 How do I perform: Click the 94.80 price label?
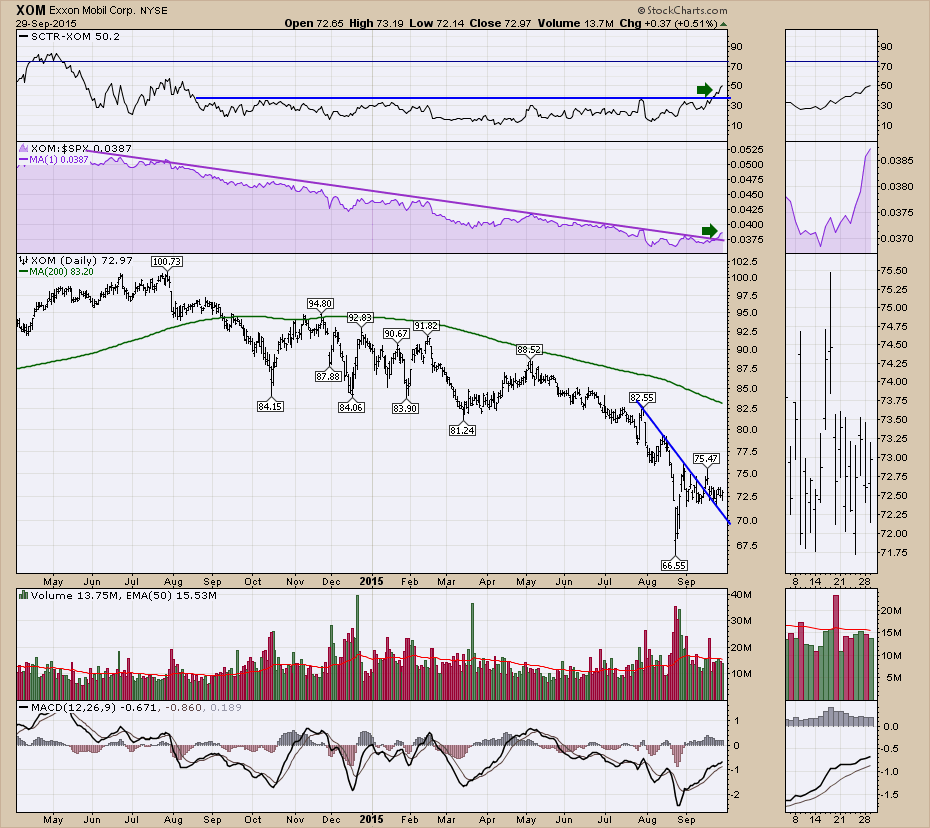click(x=320, y=303)
